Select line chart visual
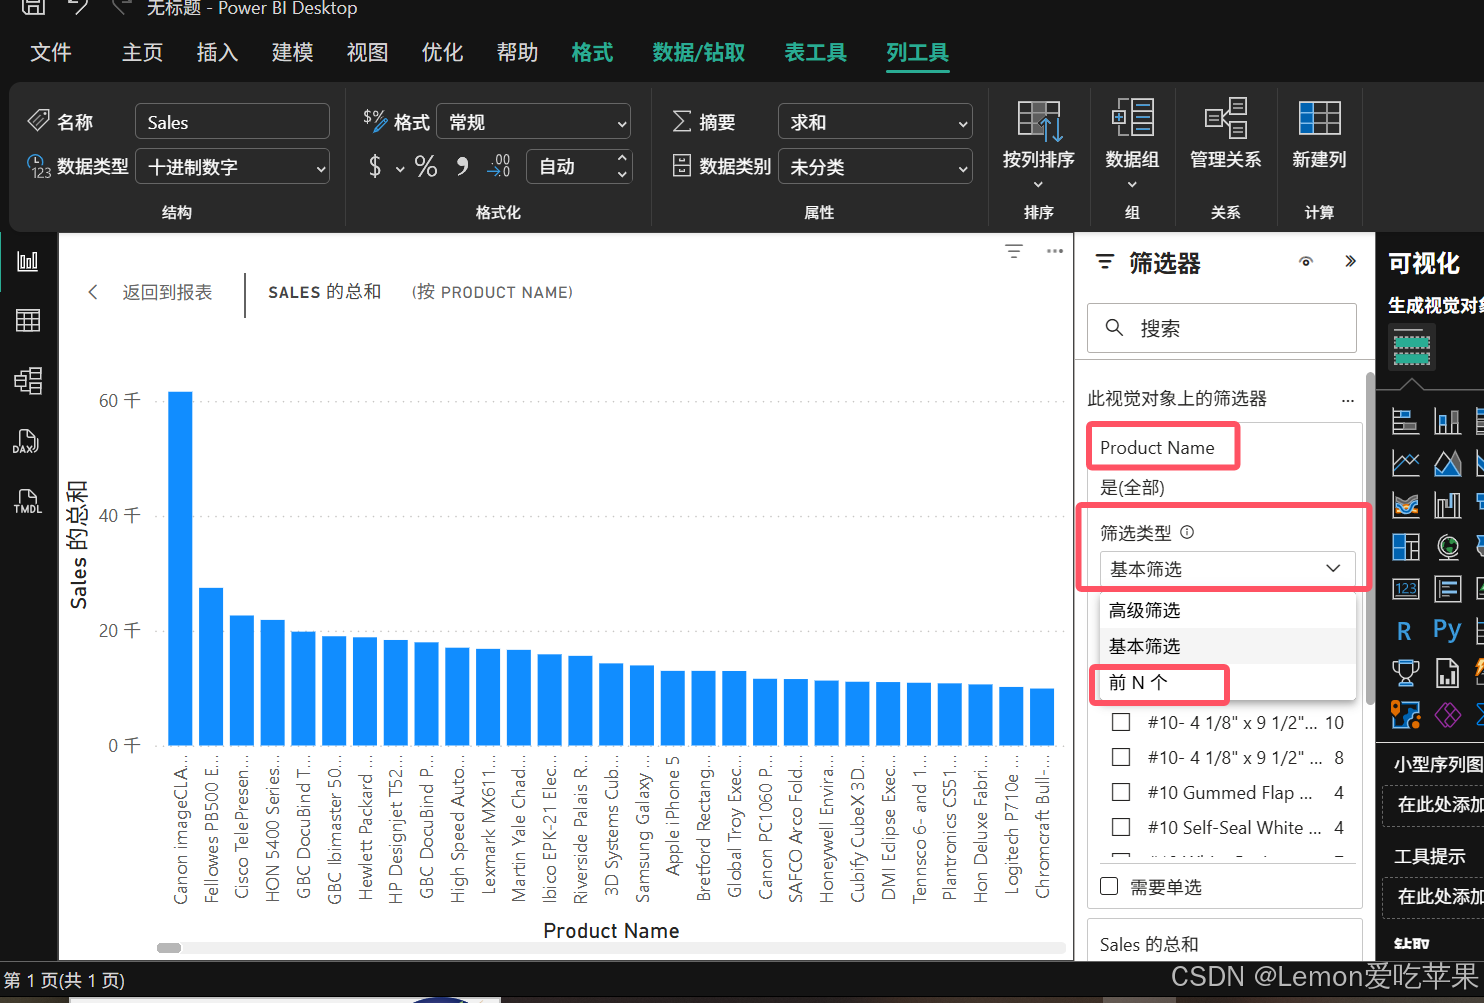Image resolution: width=1484 pixels, height=1003 pixels. (1405, 463)
